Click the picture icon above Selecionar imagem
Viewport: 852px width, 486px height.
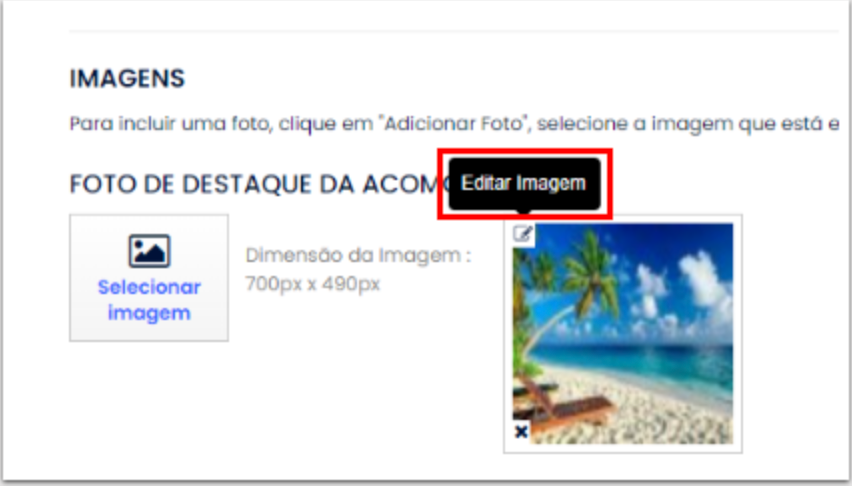pyautogui.click(x=149, y=251)
